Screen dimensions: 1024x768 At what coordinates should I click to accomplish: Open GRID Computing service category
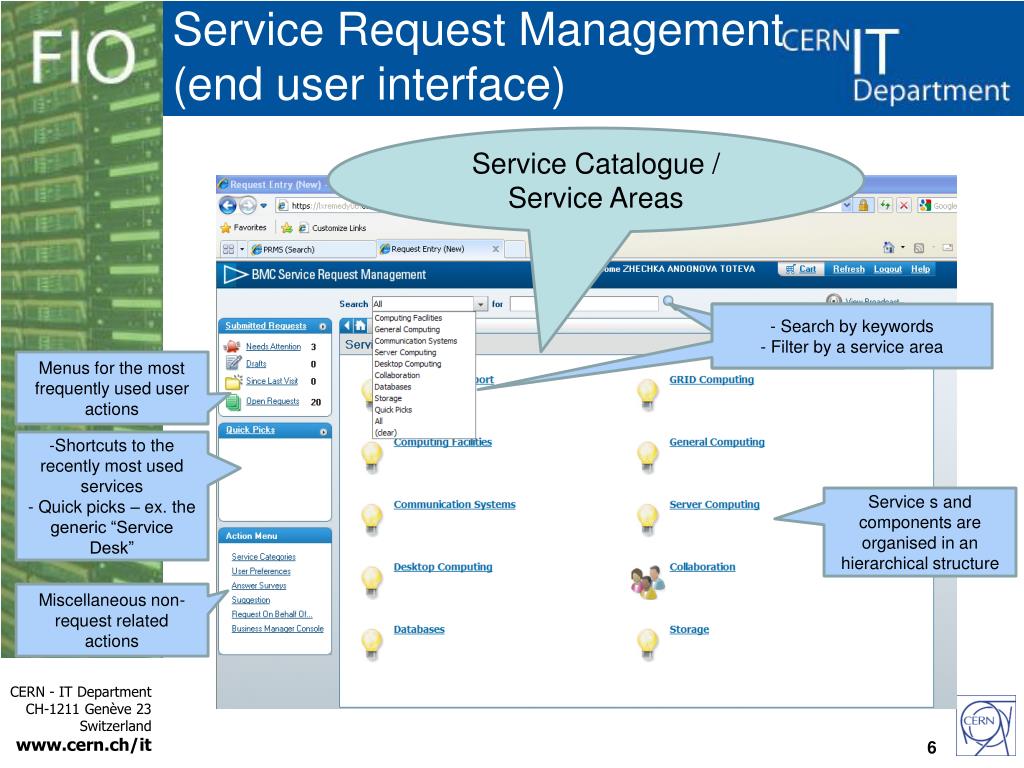point(711,379)
